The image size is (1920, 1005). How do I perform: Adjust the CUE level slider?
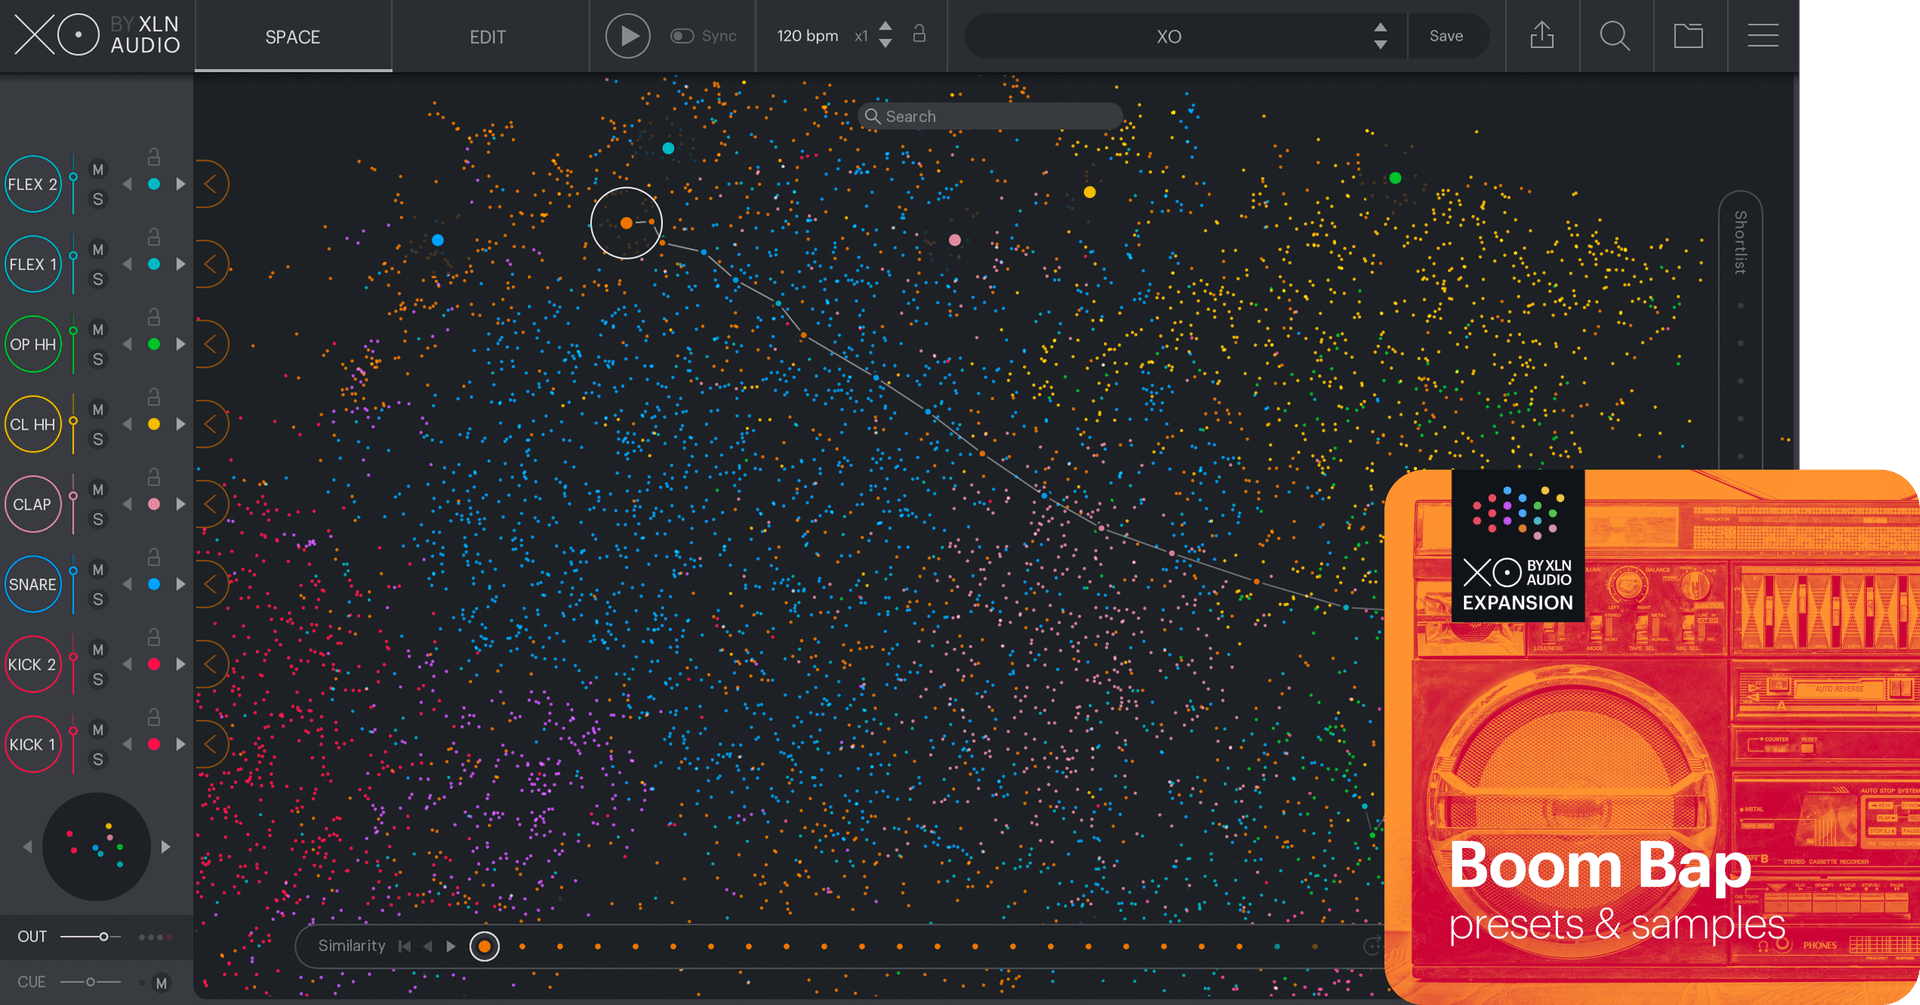click(x=90, y=982)
